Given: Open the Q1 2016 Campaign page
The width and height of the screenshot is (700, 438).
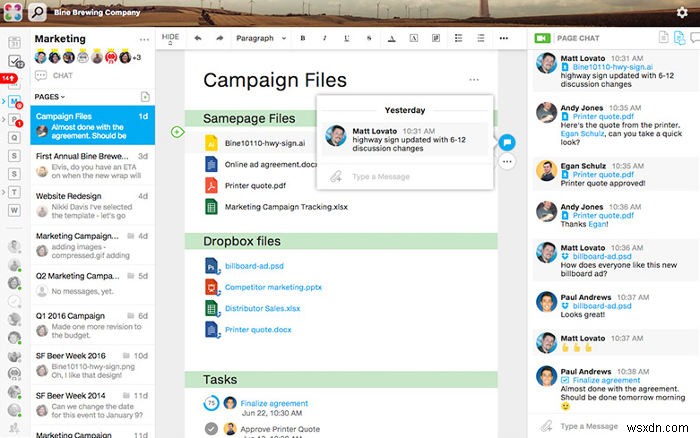Looking at the screenshot, I should click(x=92, y=325).
